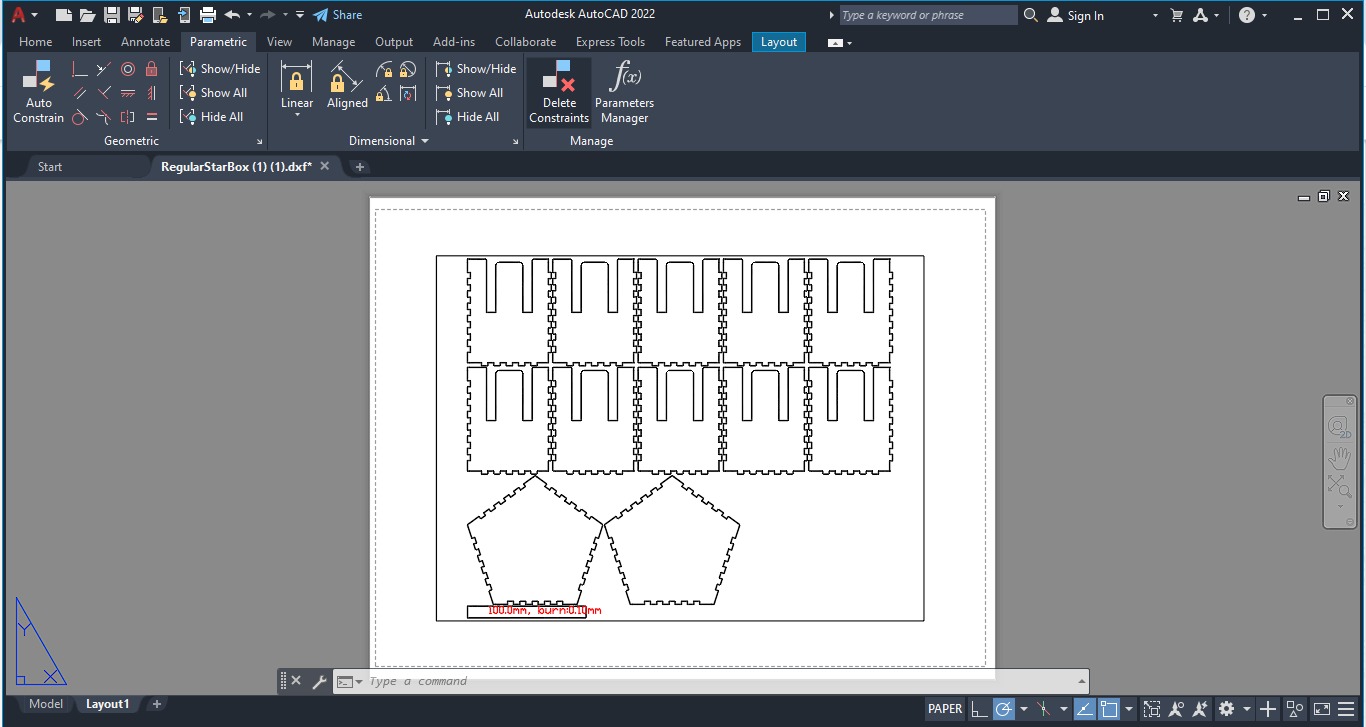Screen dimensions: 1366x727
Task: Click the Convert dimensional constraint icon
Action: (x=408, y=95)
